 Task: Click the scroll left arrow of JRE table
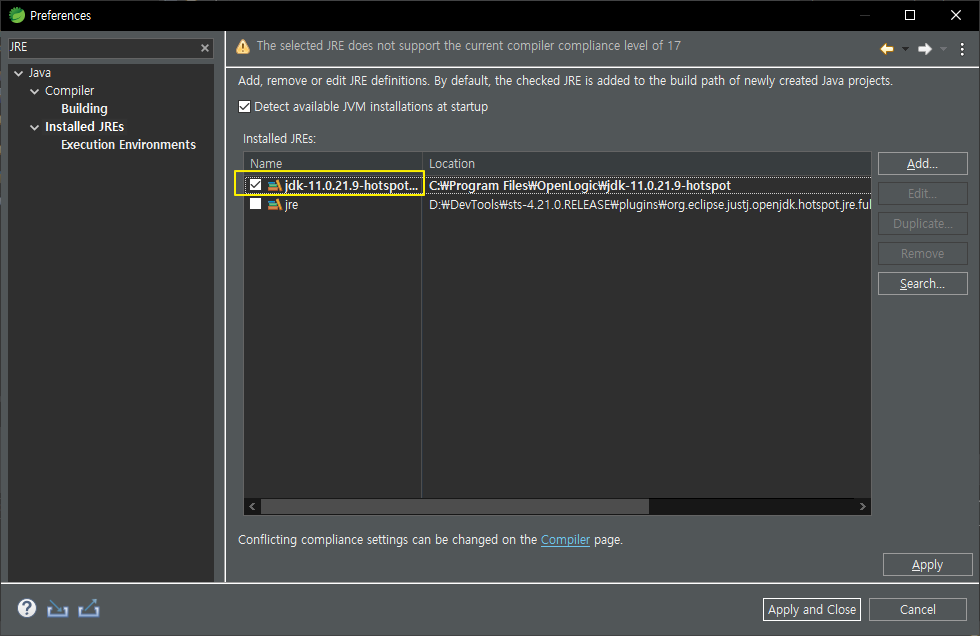tap(252, 507)
